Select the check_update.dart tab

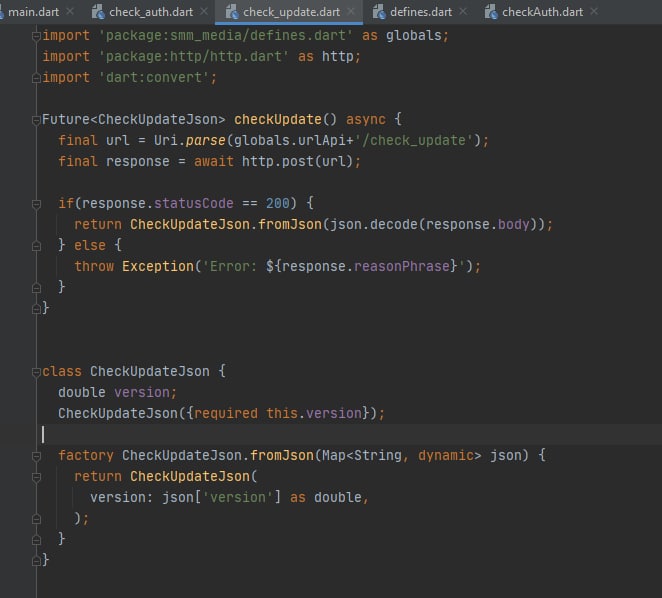tap(291, 12)
